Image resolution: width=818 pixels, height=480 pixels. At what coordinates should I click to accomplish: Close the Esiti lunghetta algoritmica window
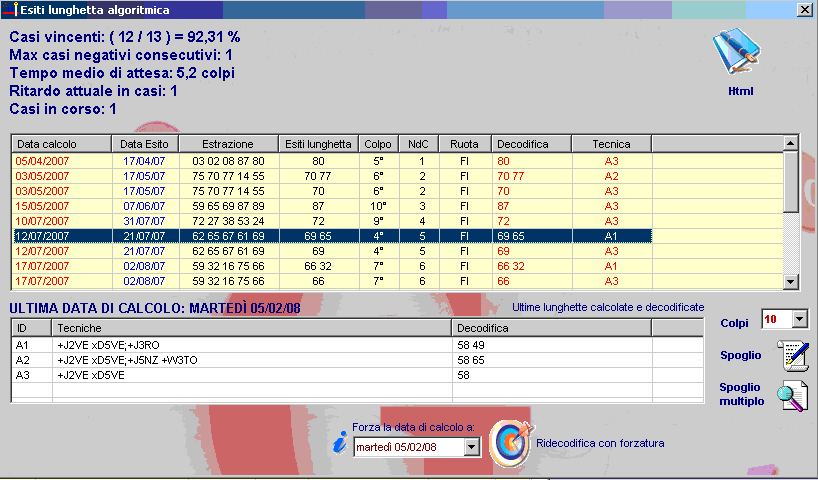pyautogui.click(x=804, y=9)
